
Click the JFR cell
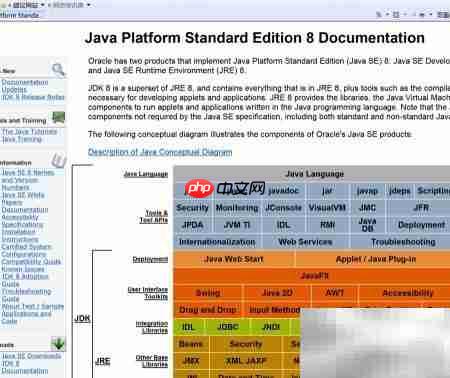[421, 208]
